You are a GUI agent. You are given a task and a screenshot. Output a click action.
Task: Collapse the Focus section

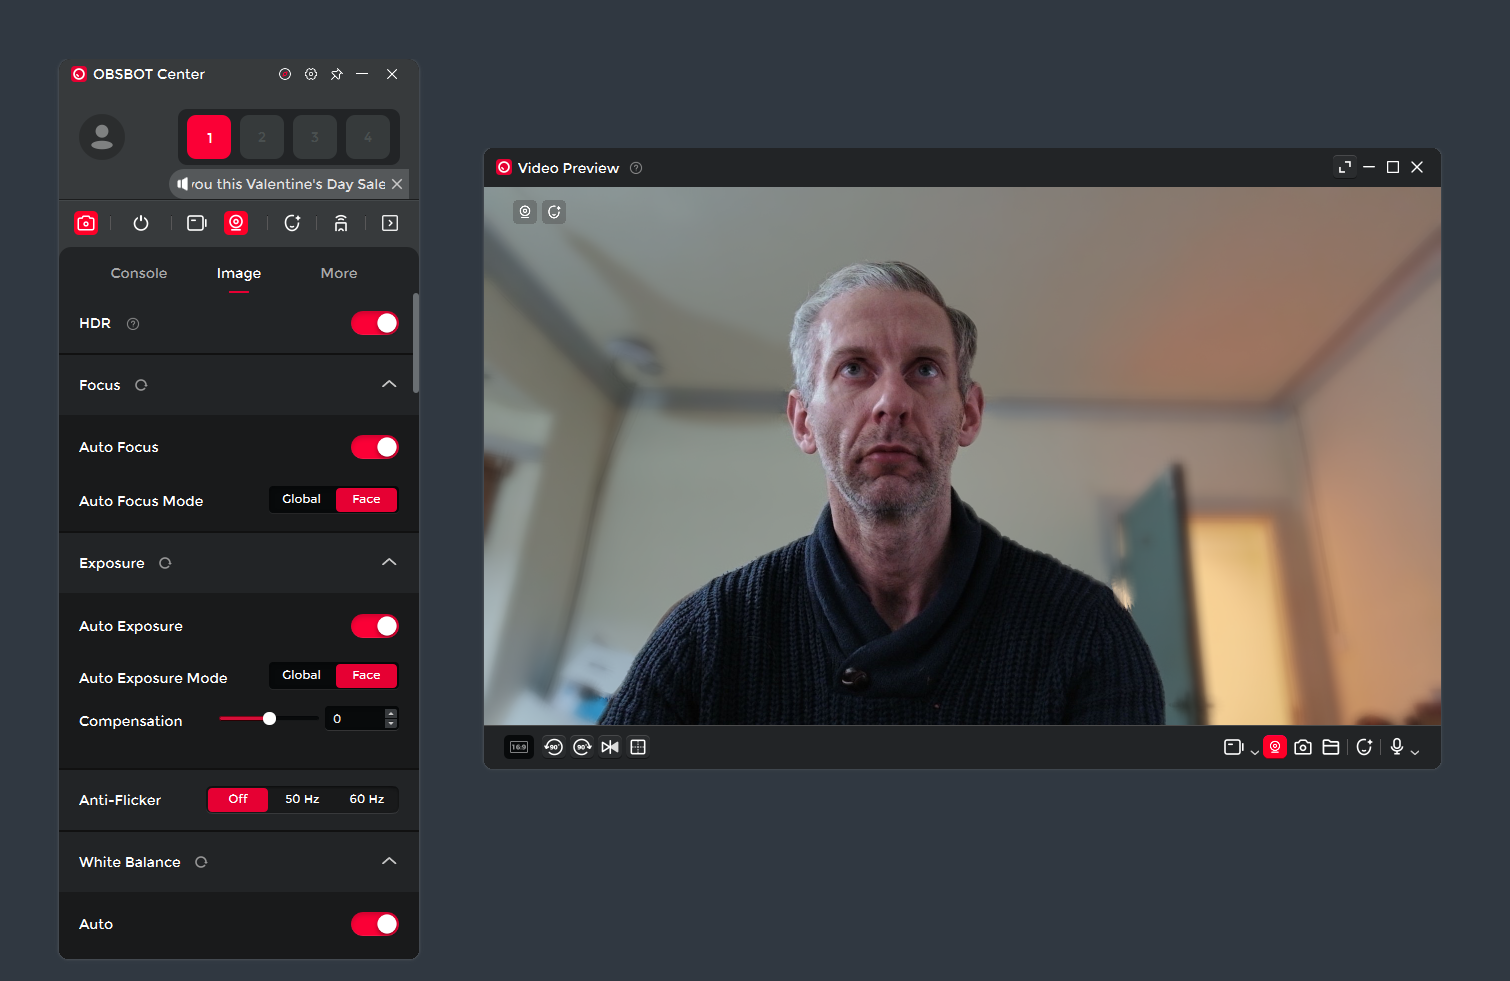(389, 385)
